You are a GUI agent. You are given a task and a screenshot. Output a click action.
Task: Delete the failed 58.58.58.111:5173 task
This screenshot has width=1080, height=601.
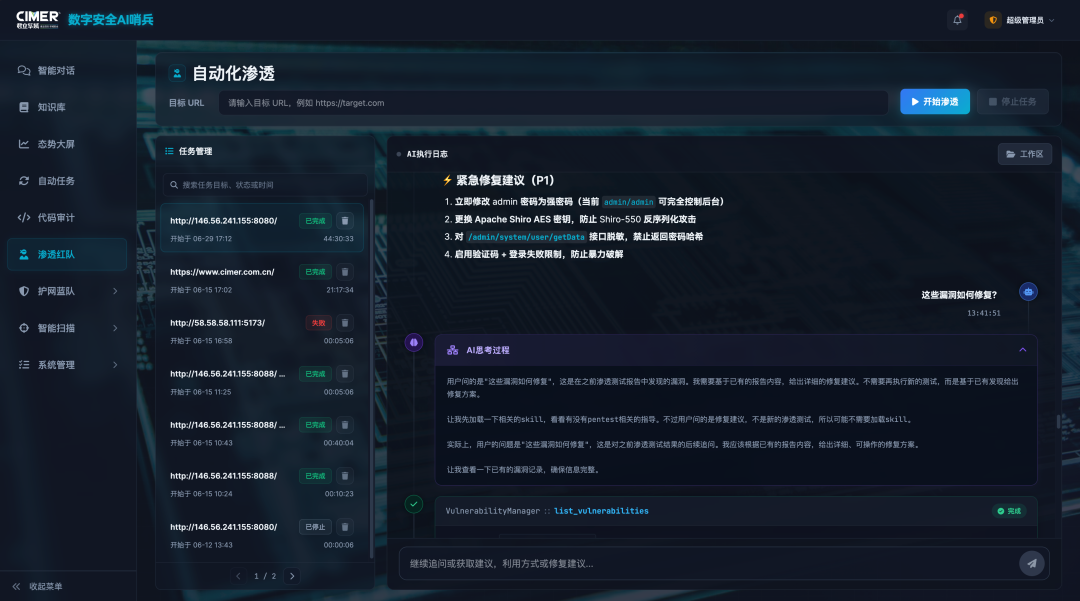pos(345,323)
